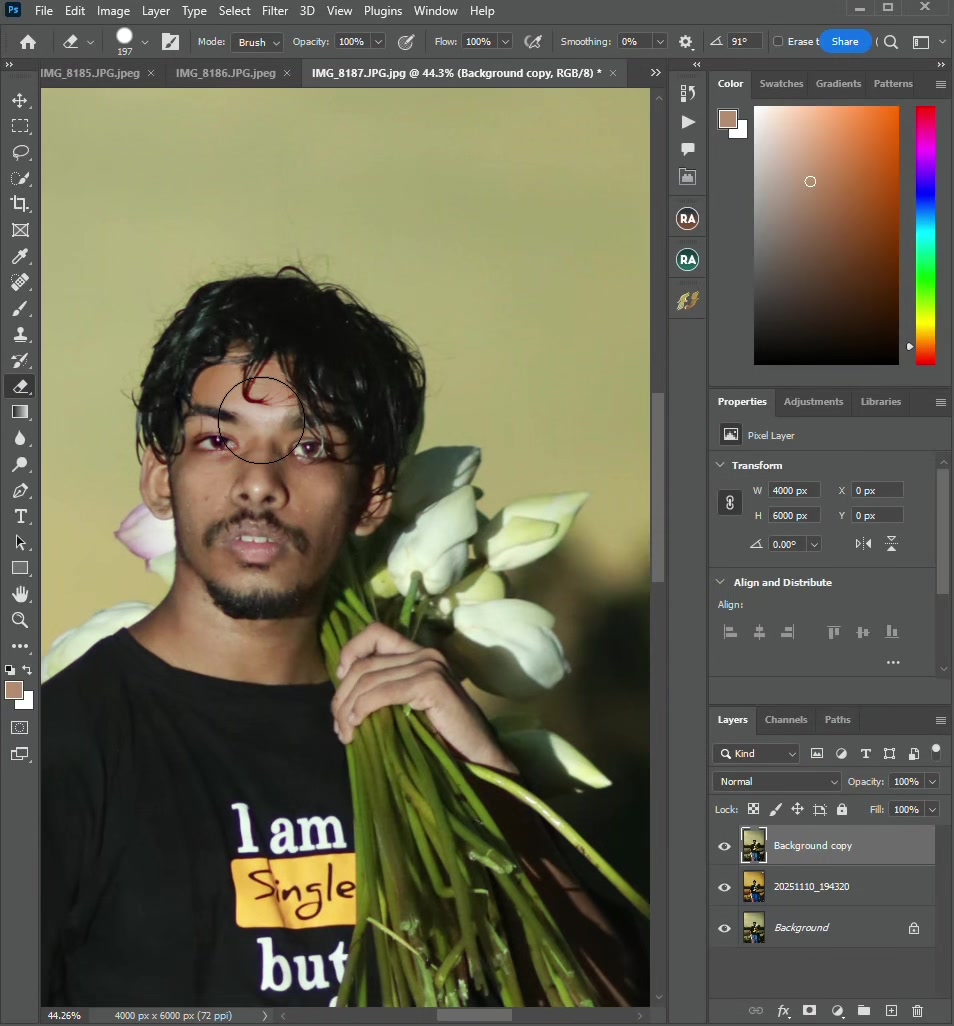Open the eraser Mode dropdown
954x1026 pixels.
[x=259, y=42]
